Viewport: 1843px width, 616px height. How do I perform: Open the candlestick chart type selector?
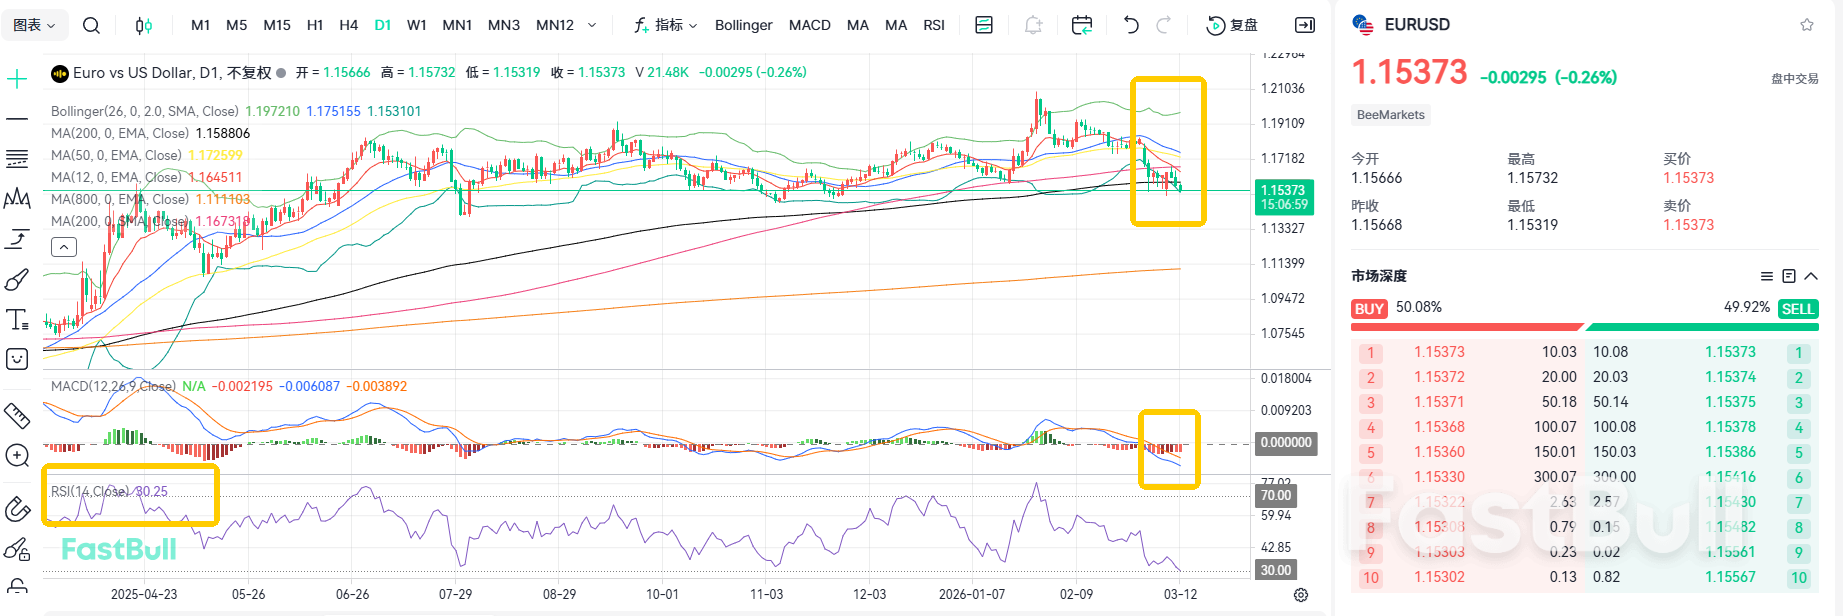coord(144,25)
